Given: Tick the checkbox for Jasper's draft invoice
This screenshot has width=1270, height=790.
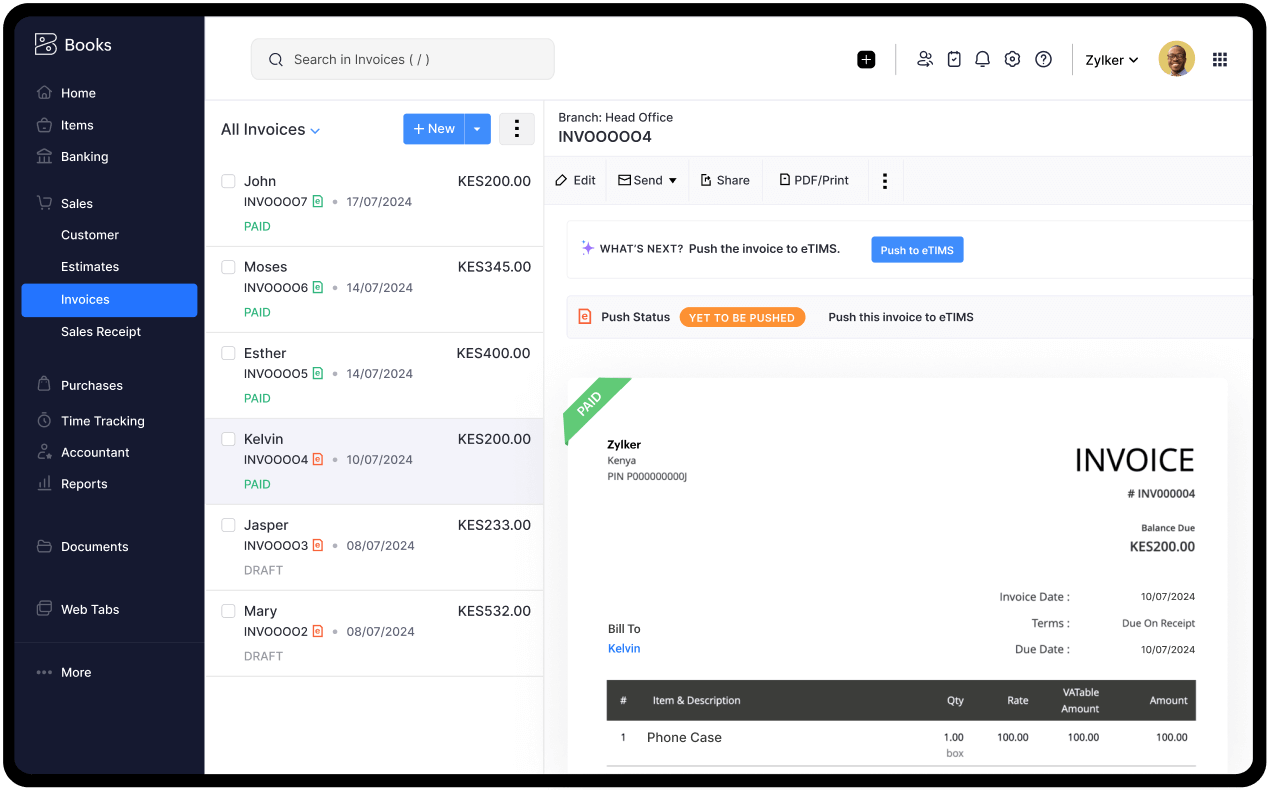Looking at the screenshot, I should click(x=228, y=524).
